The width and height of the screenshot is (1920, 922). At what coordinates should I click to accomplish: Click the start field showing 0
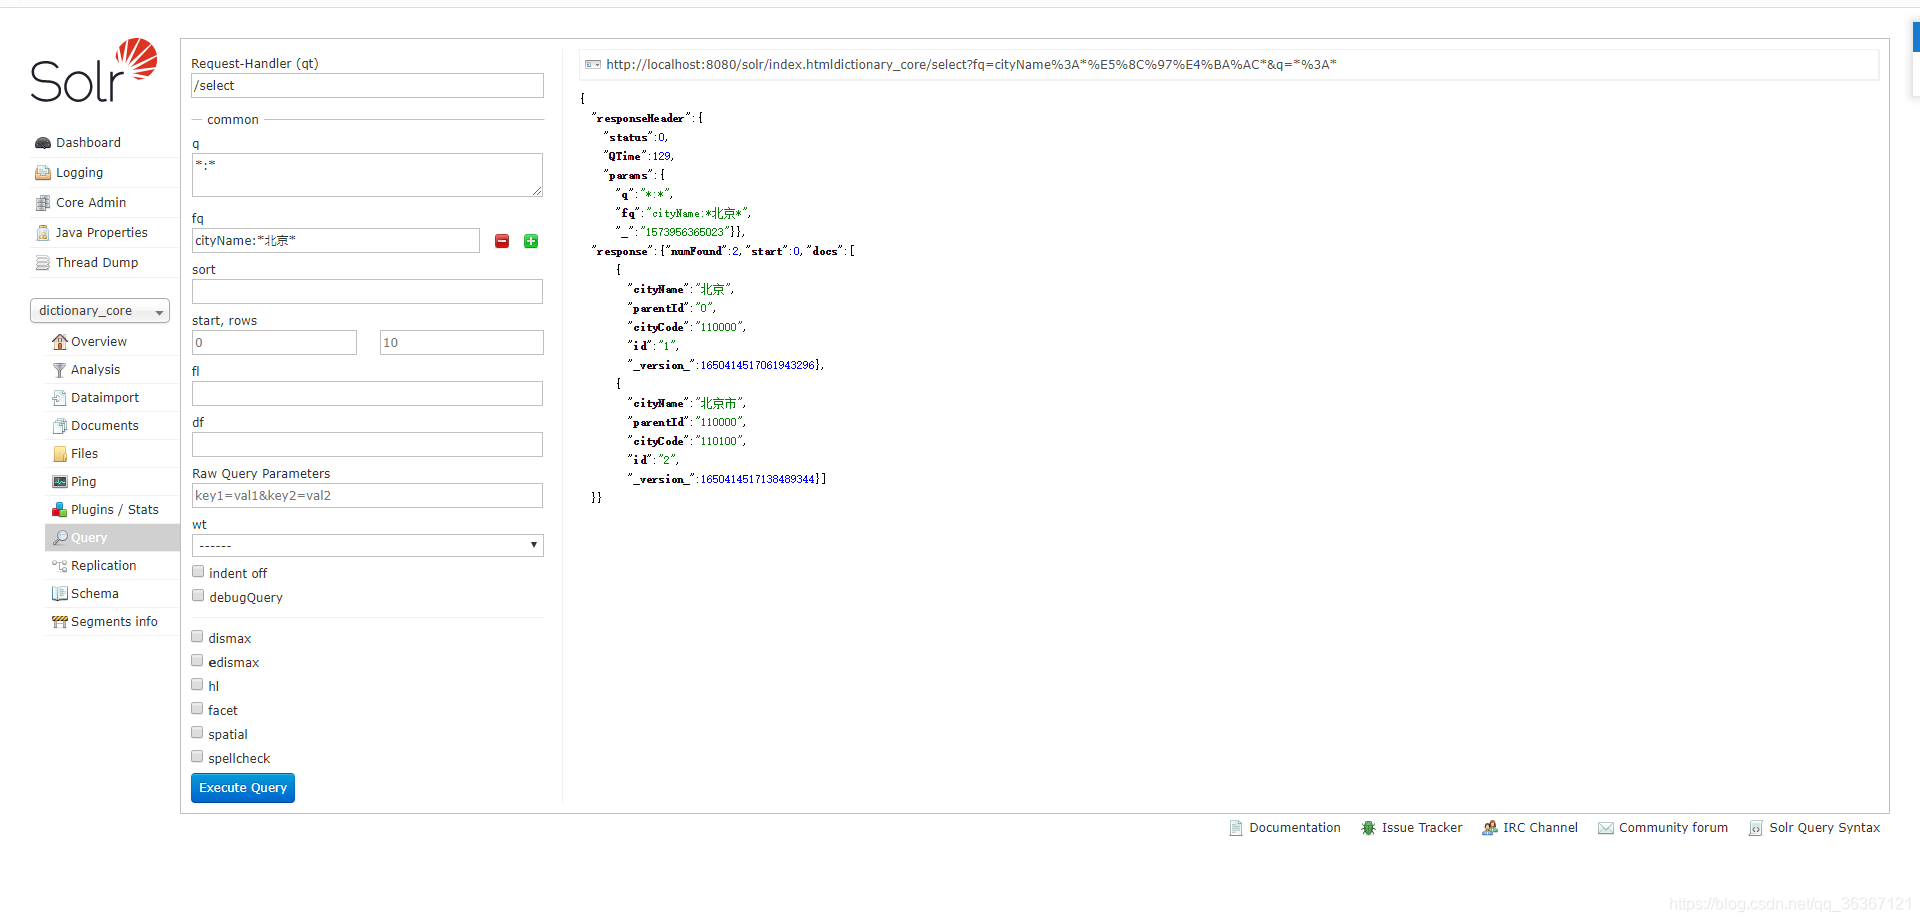pos(274,343)
